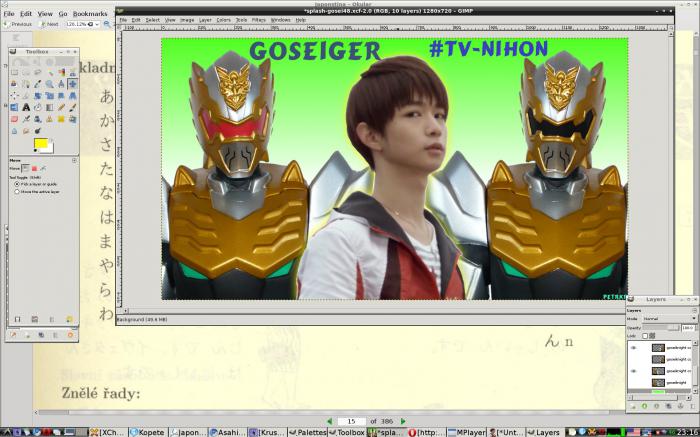Viewport: 700px width, 437px height.
Task: Select the Foreground Select tool
Action: [14, 84]
